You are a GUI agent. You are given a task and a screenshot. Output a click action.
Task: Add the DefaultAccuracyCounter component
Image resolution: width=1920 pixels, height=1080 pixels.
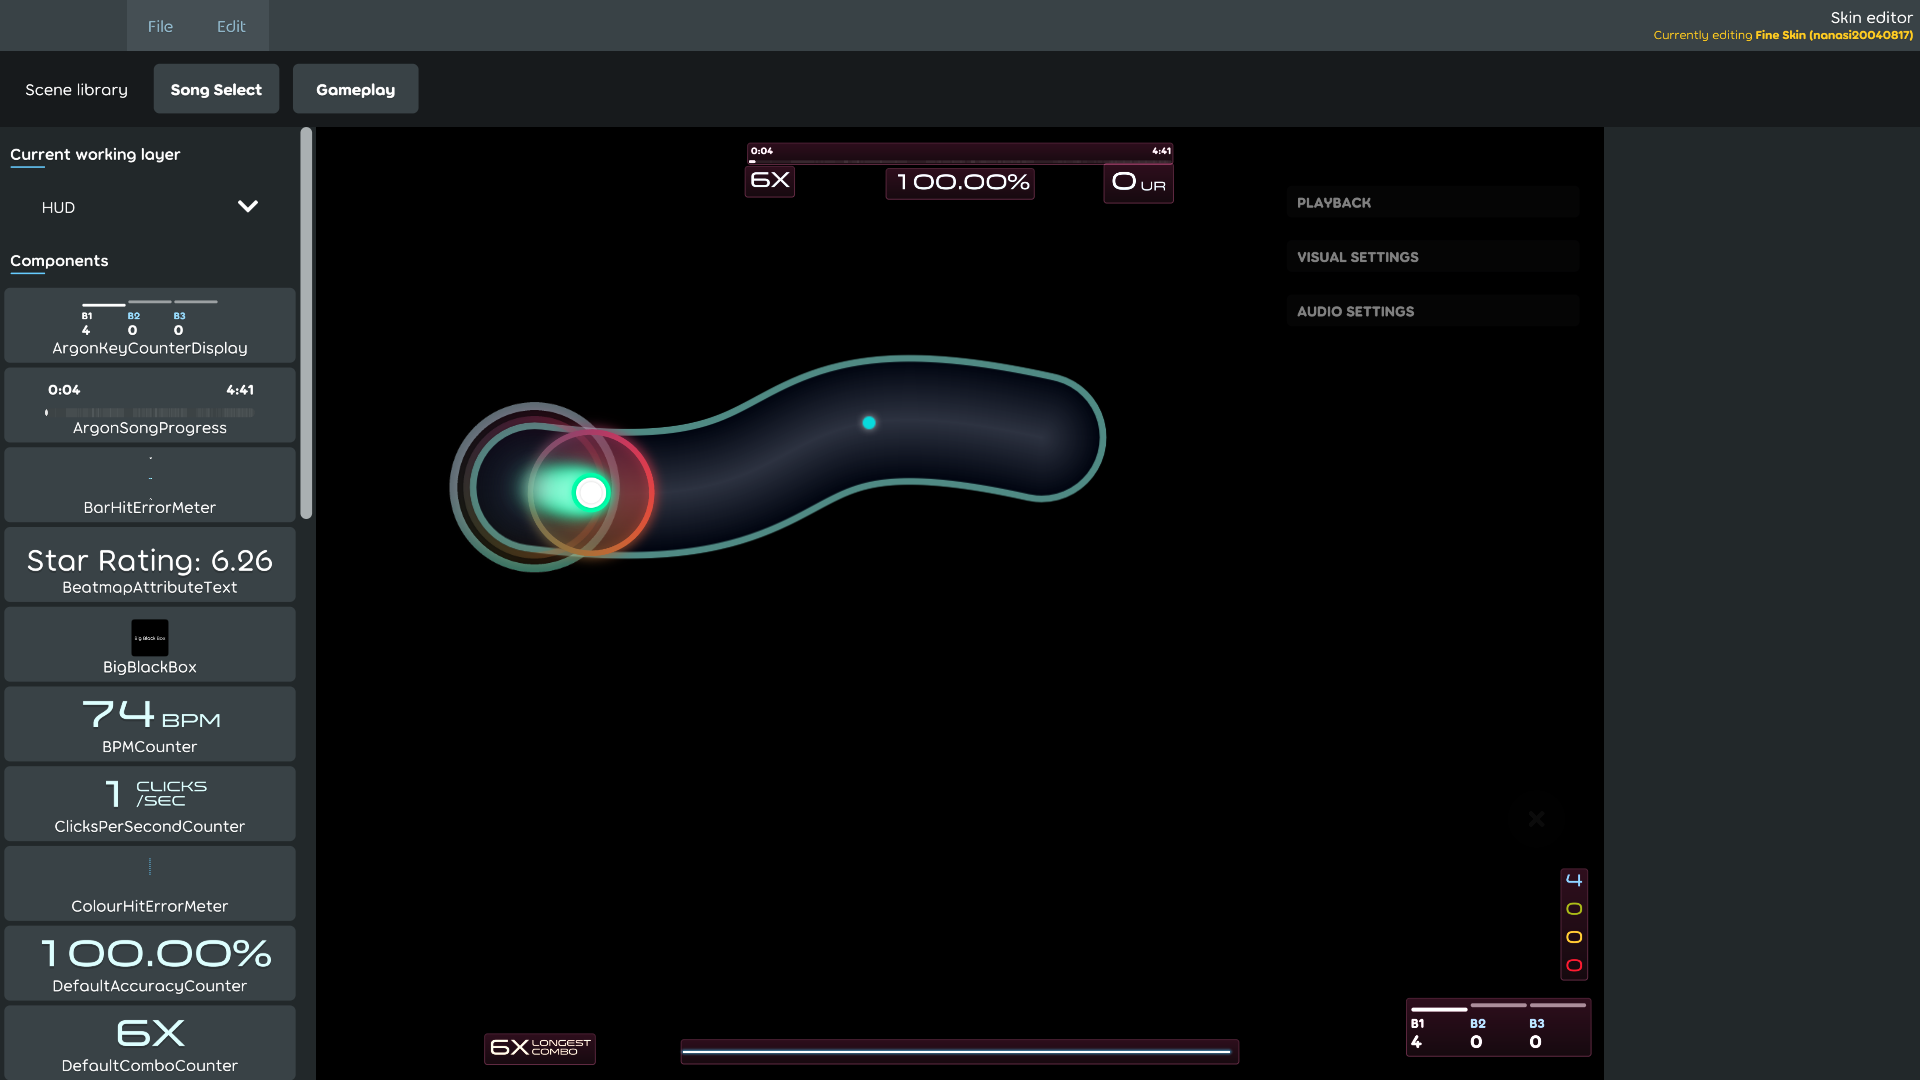pyautogui.click(x=150, y=964)
